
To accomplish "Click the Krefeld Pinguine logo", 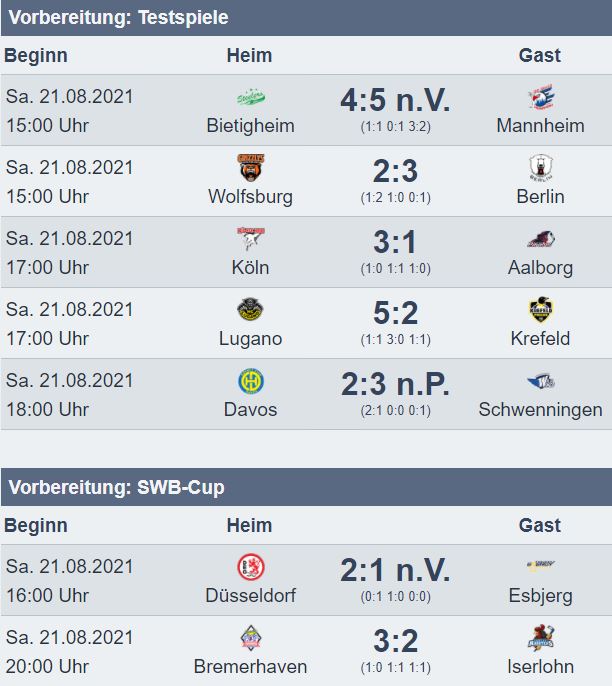I will [541, 310].
